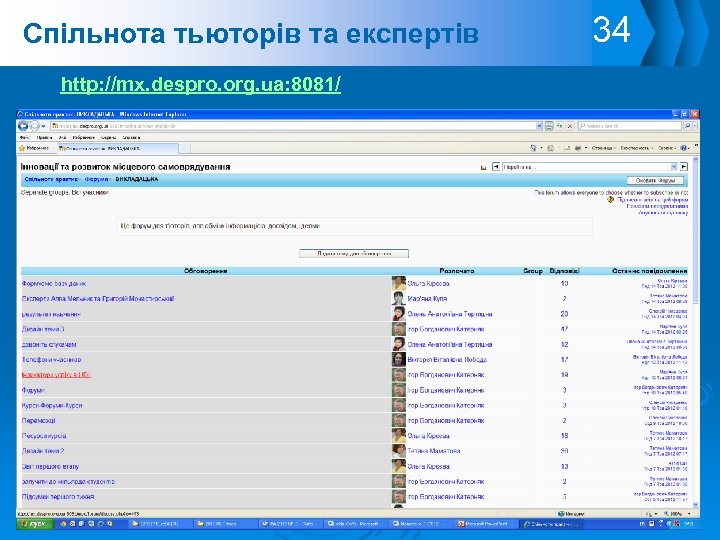Click inside the IE address bar
Image resolution: width=720 pixels, height=540 pixels.
tap(294, 126)
